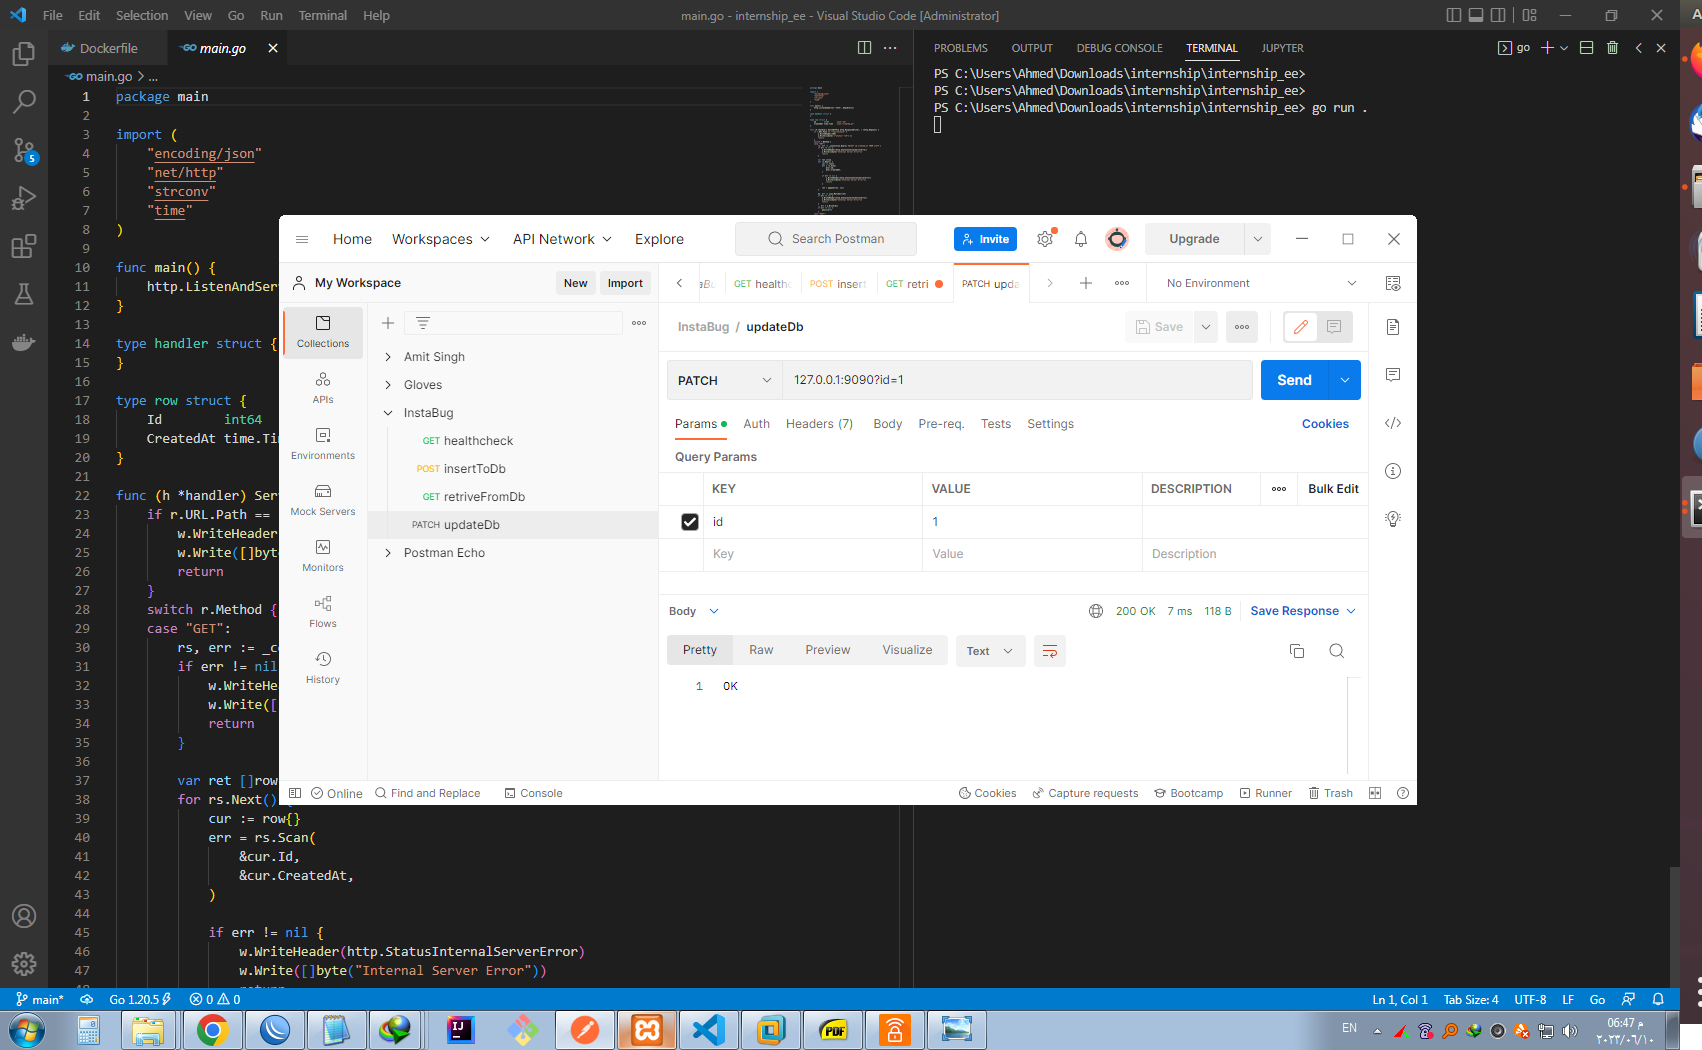
Task: Click Windows Start button
Action: [x=27, y=1030]
